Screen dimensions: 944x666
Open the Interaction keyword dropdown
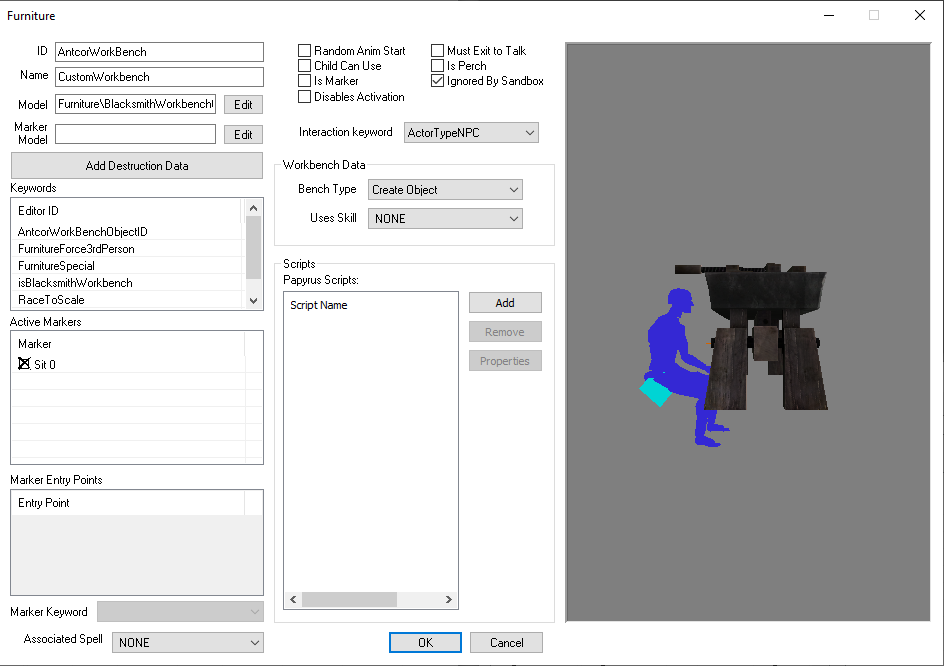point(471,133)
